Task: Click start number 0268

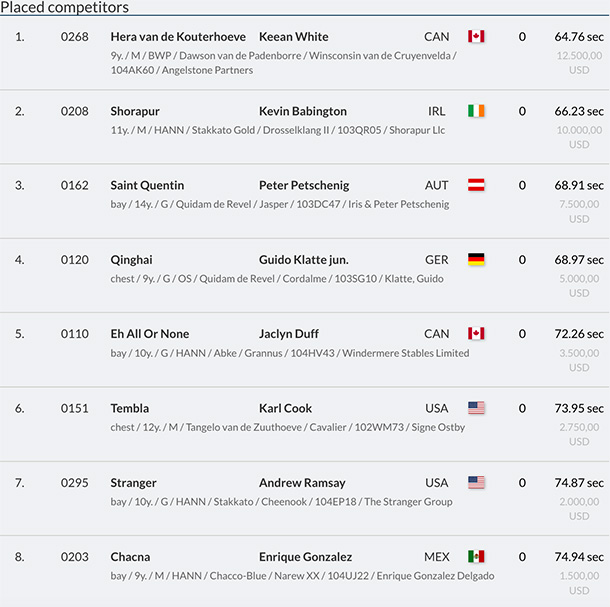Action: (74, 37)
